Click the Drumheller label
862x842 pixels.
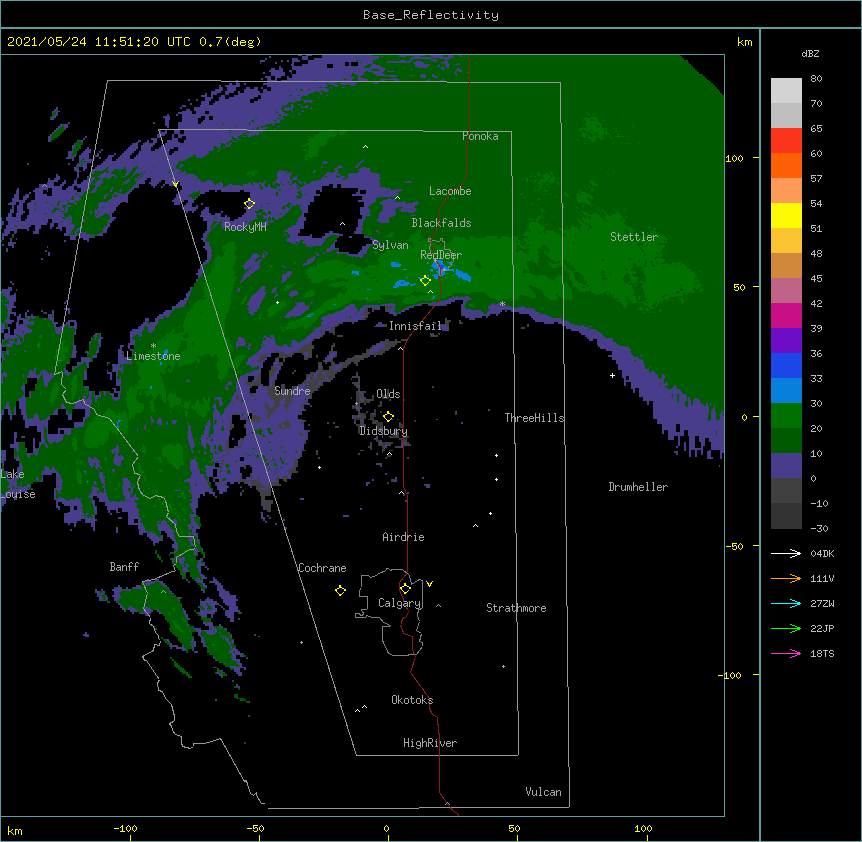[x=638, y=487]
